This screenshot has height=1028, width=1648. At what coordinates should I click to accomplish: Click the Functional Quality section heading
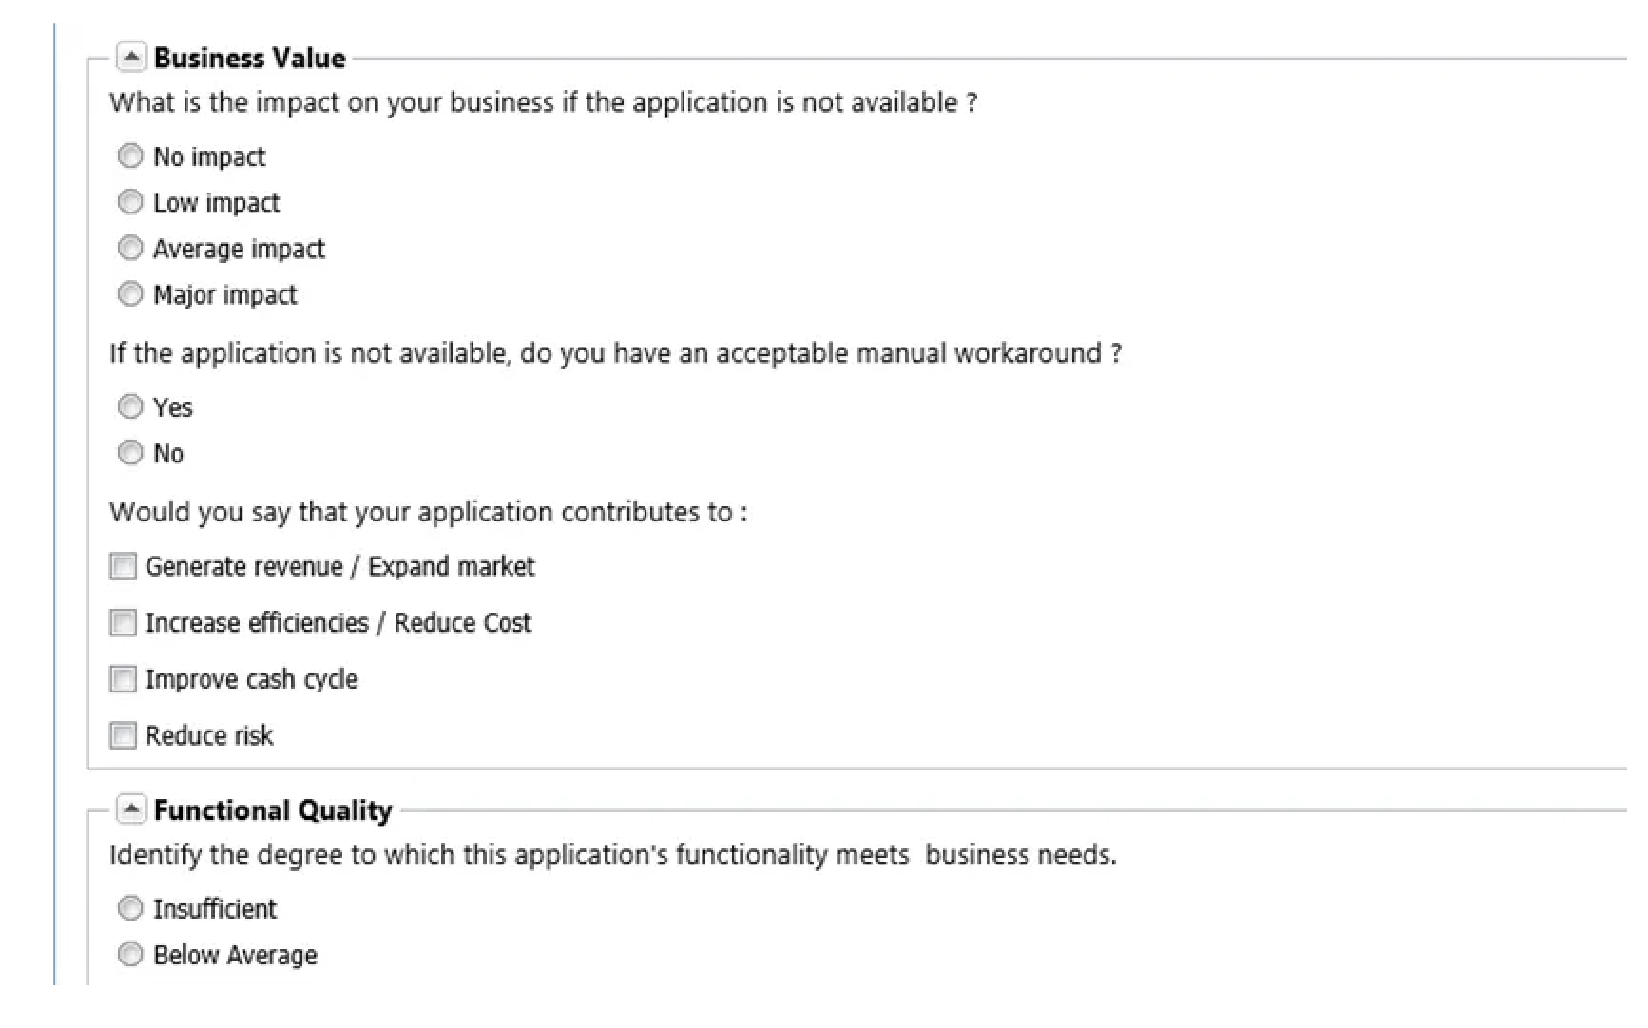(273, 810)
